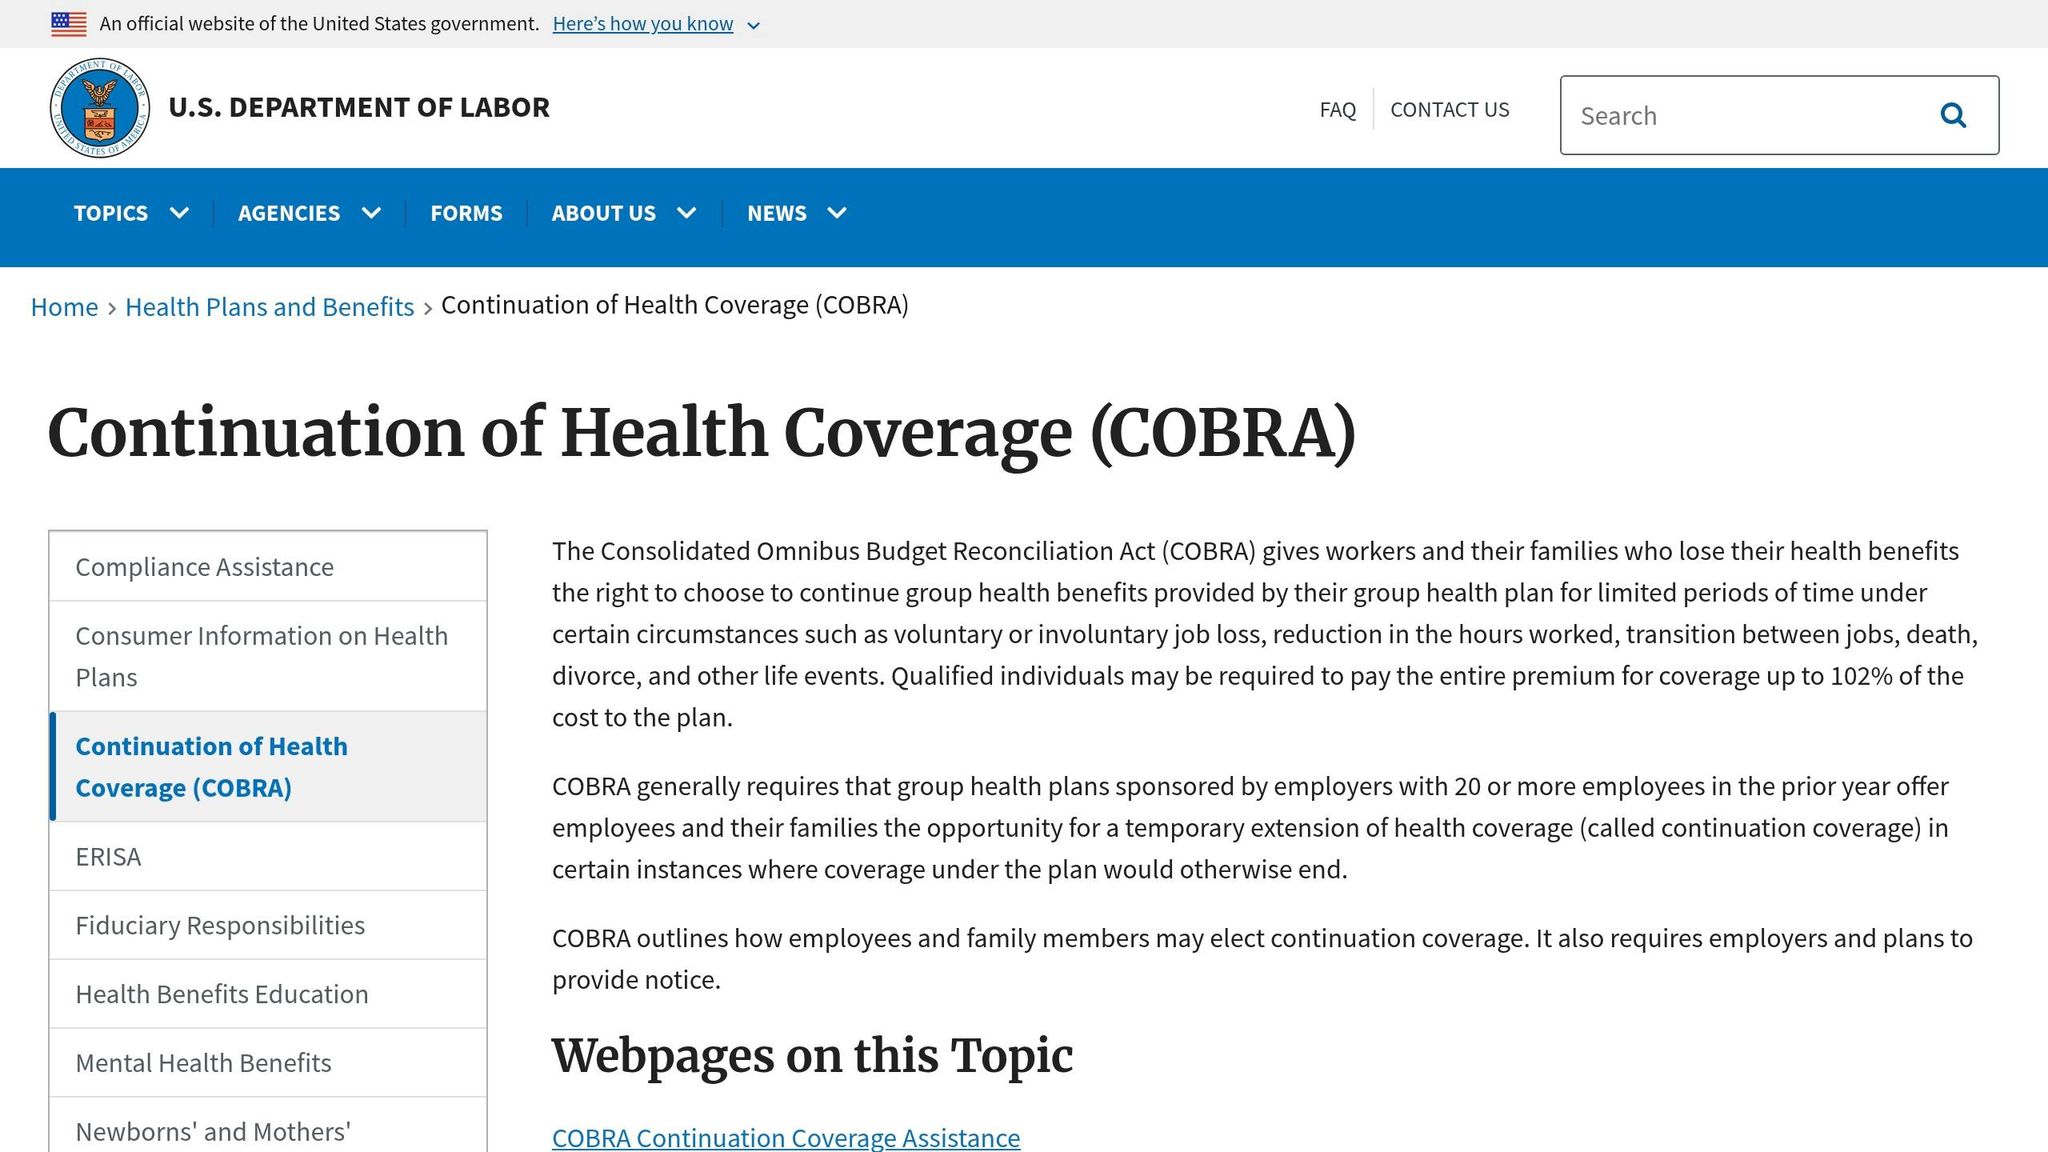Click the magnifying glass search icon
Screen dimensions: 2048x1152
pos(1953,116)
